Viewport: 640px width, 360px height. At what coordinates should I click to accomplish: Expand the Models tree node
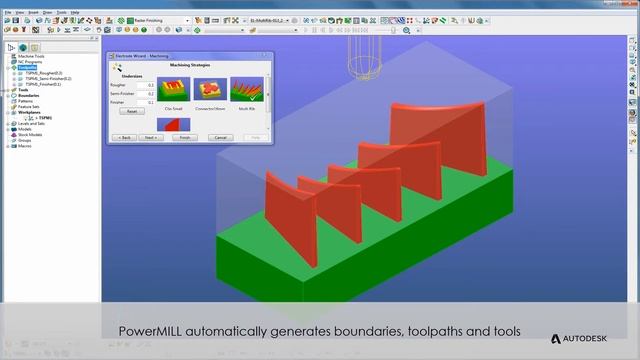click(x=8, y=129)
